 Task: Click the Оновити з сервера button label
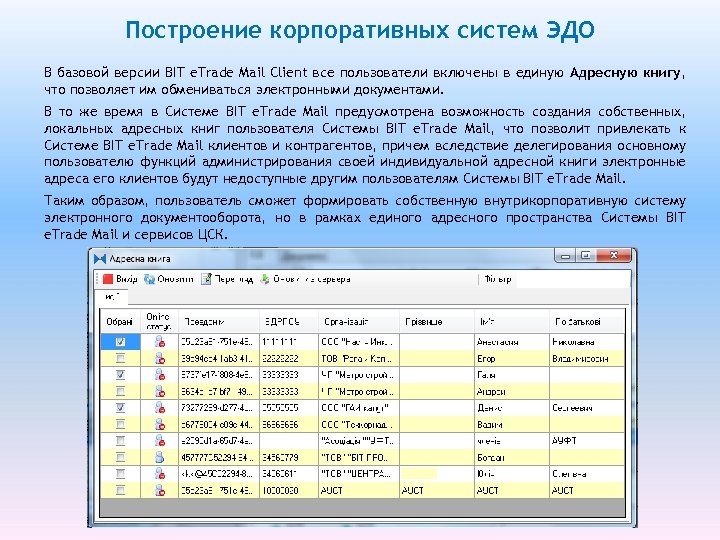[312, 279]
